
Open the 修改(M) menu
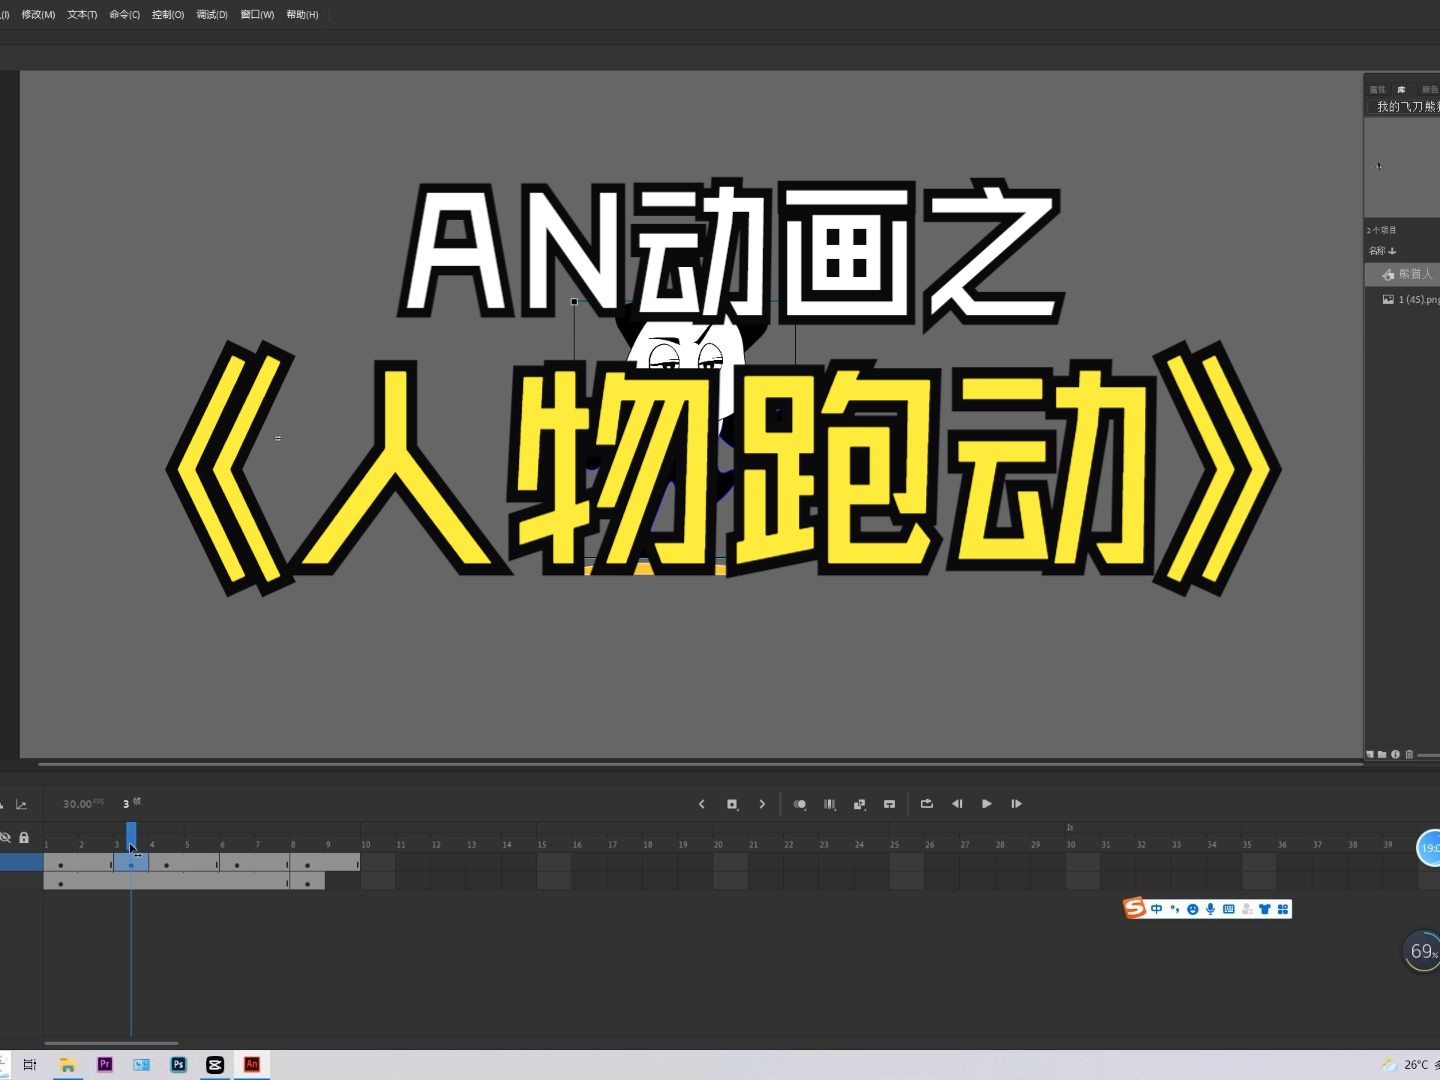pos(38,15)
